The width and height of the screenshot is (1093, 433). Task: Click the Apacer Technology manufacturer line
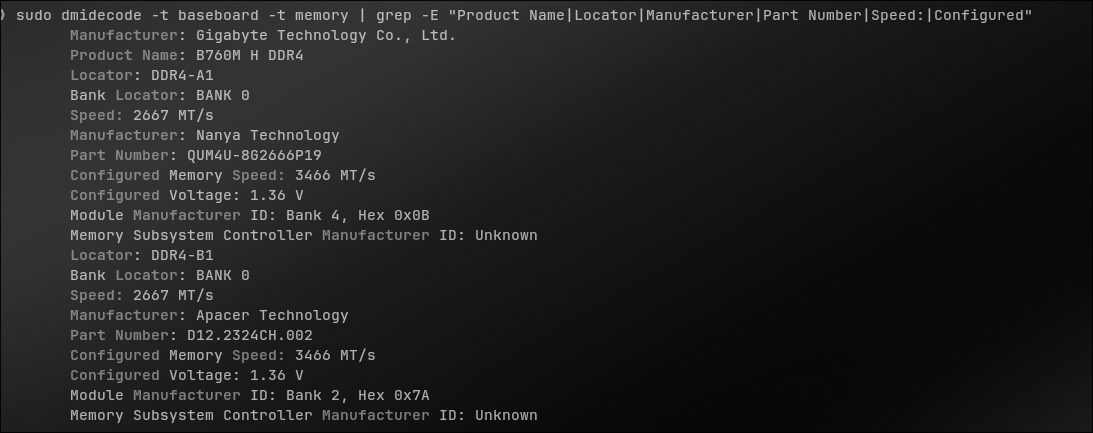coord(209,315)
